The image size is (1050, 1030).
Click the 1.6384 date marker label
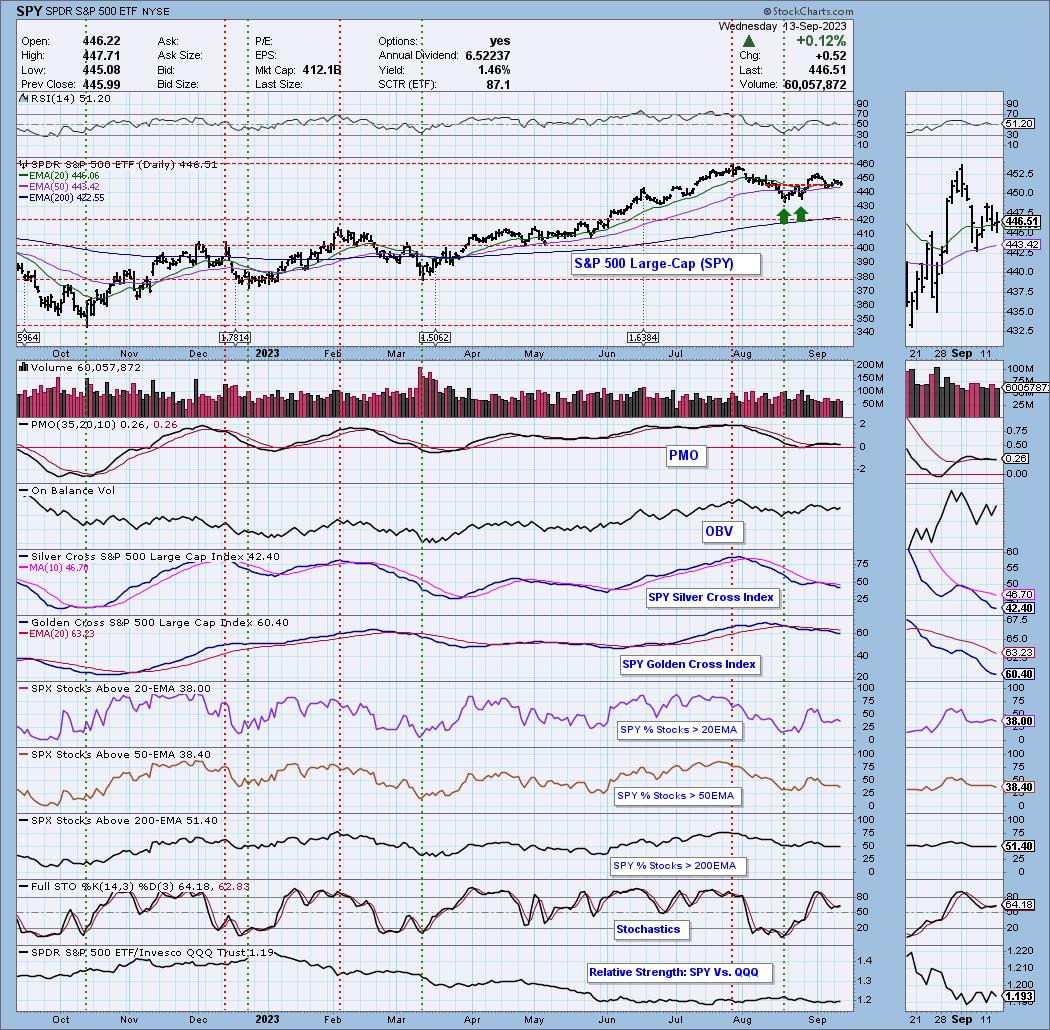point(643,338)
